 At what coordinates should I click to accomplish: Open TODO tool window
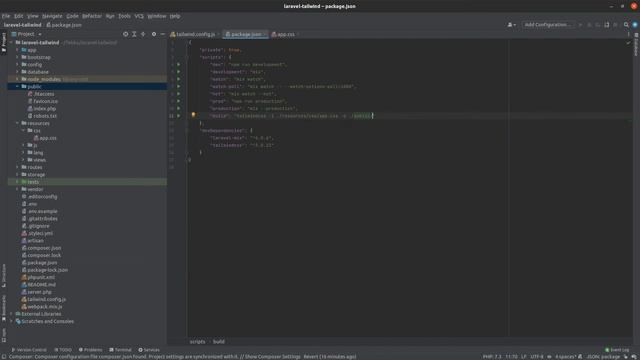[63, 350]
